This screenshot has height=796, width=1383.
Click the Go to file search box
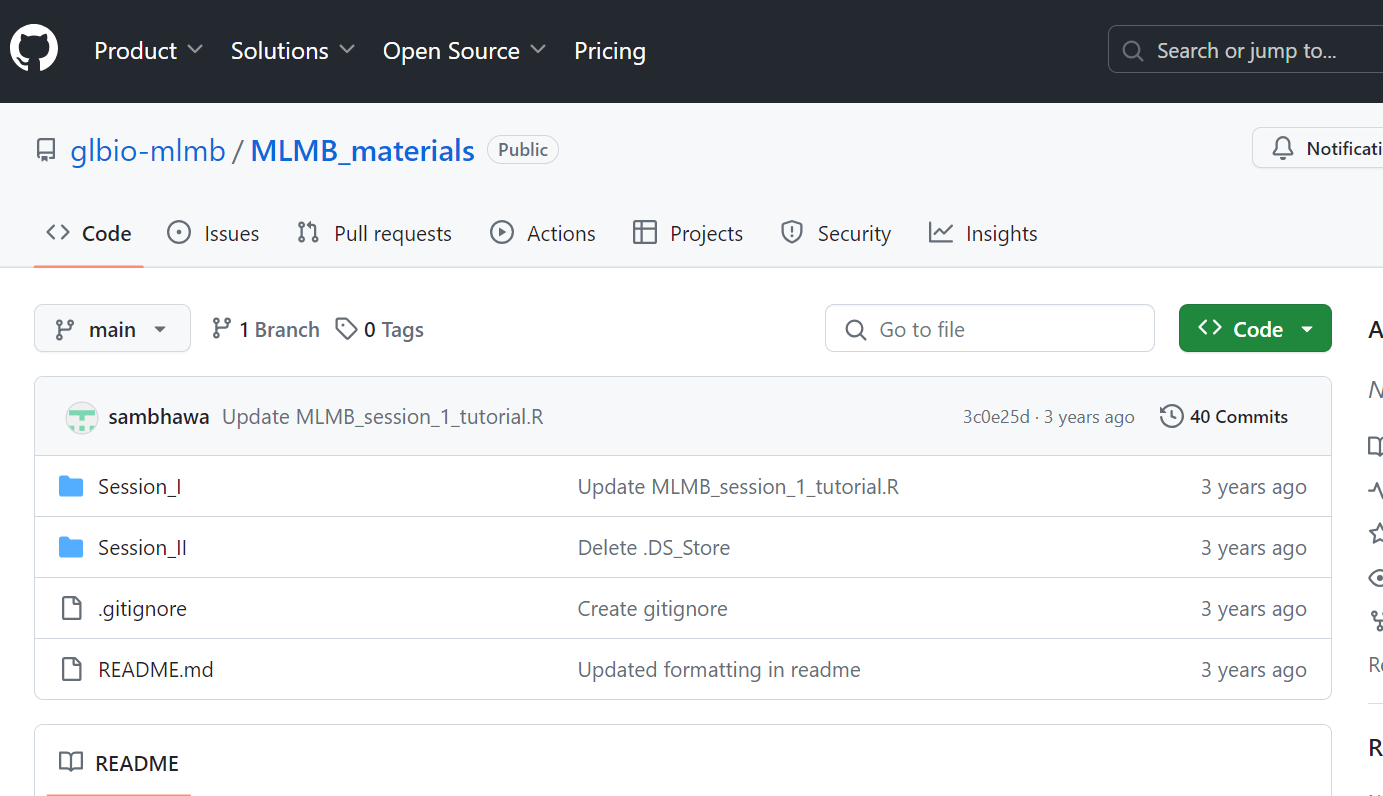(x=990, y=329)
